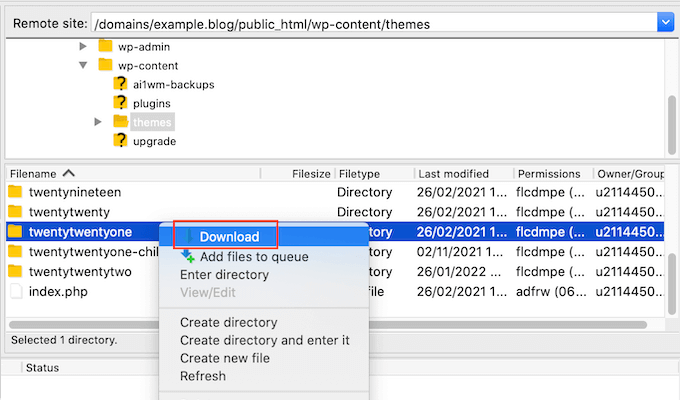Click the twentytwentytwo folder icon
This screenshot has width=680, height=400.
15,271
